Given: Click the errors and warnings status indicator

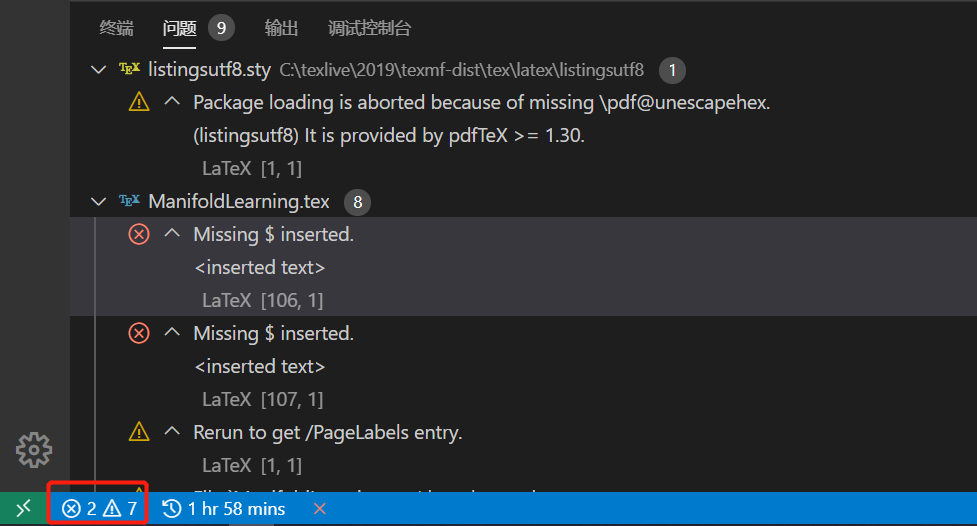Looking at the screenshot, I should (99, 509).
